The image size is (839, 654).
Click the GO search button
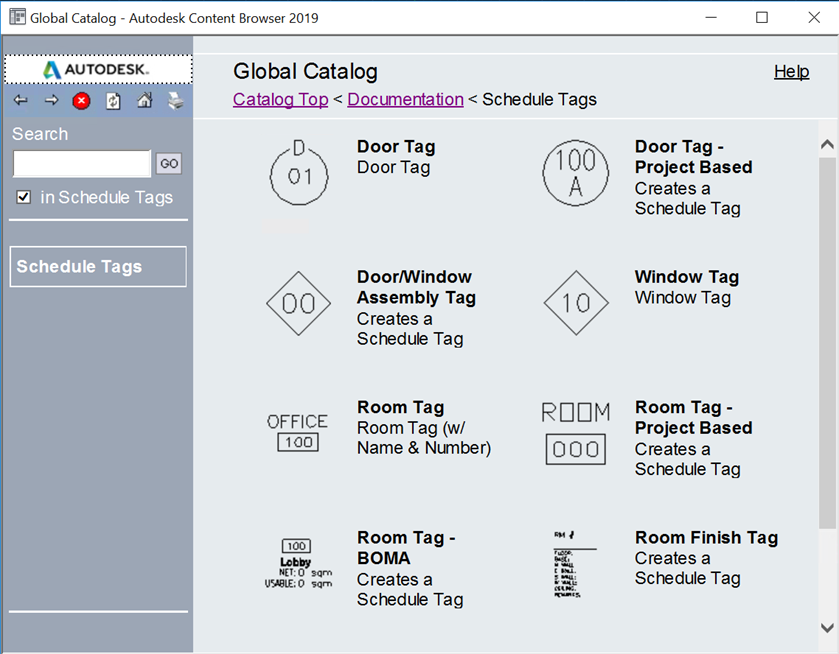(x=169, y=164)
